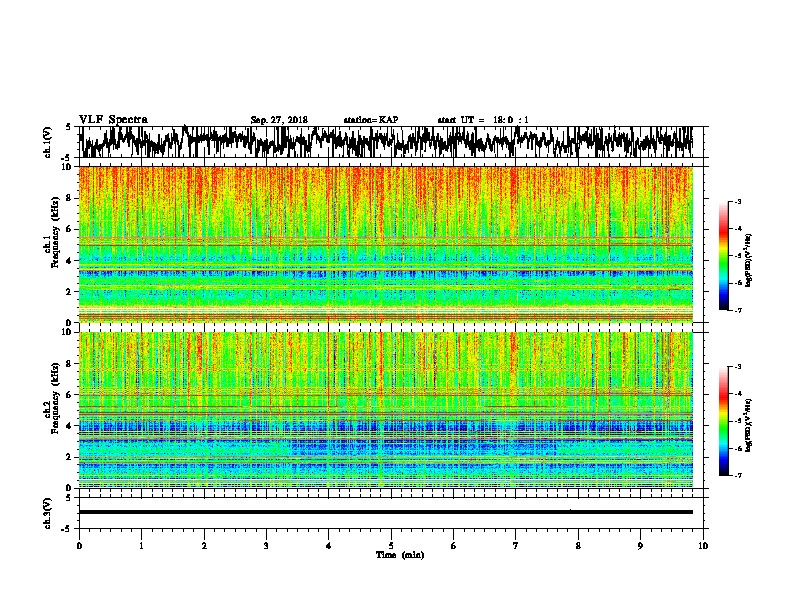The image size is (792, 612).
Task: Click the ch.3 flat black trace
Action: pyautogui.click(x=386, y=512)
